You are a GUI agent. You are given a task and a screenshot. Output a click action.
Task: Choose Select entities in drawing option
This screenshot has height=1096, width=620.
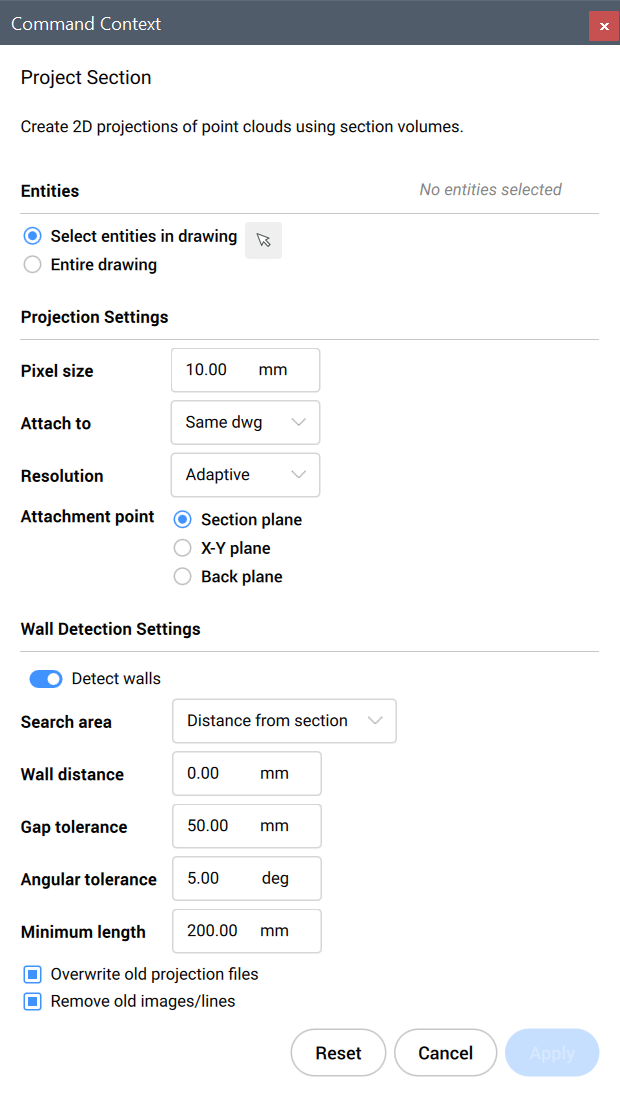(x=33, y=237)
